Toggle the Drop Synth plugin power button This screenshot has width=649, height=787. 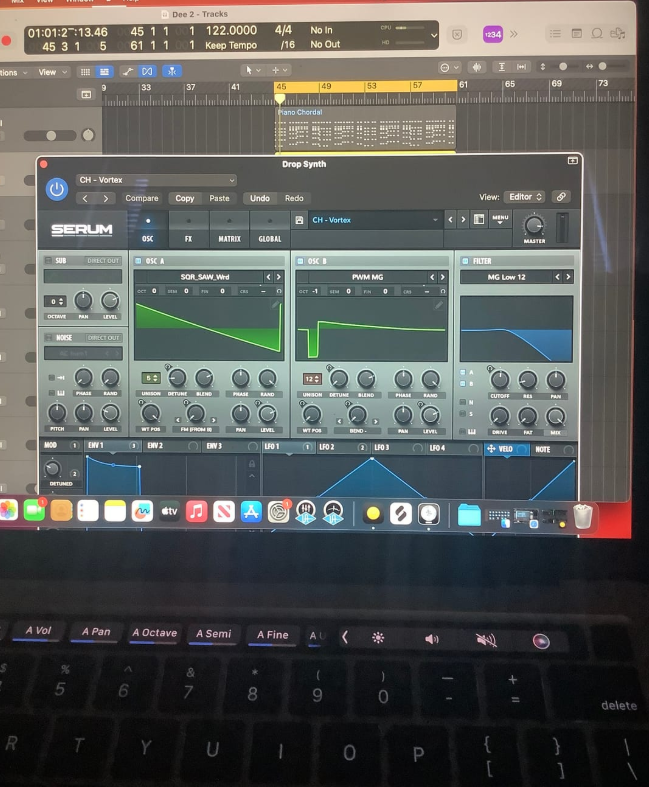[x=57, y=190]
